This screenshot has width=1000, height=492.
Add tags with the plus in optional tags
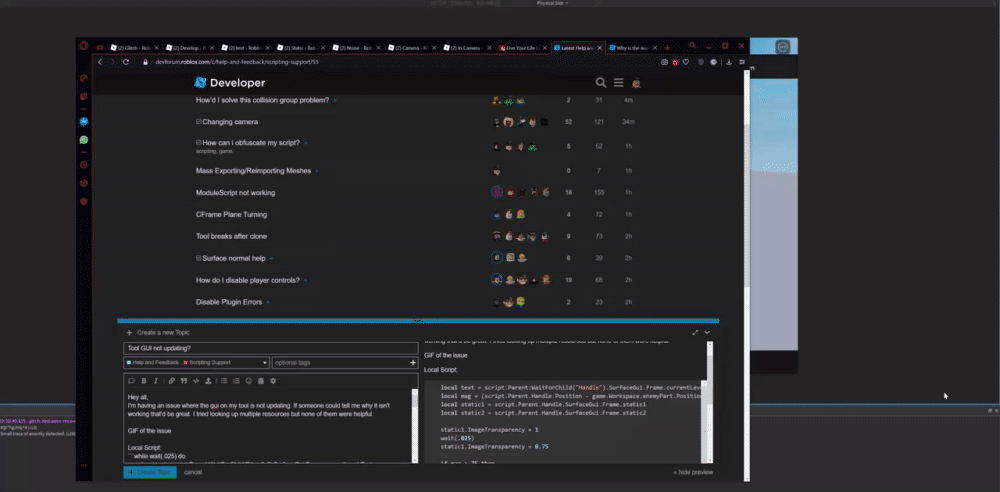413,362
